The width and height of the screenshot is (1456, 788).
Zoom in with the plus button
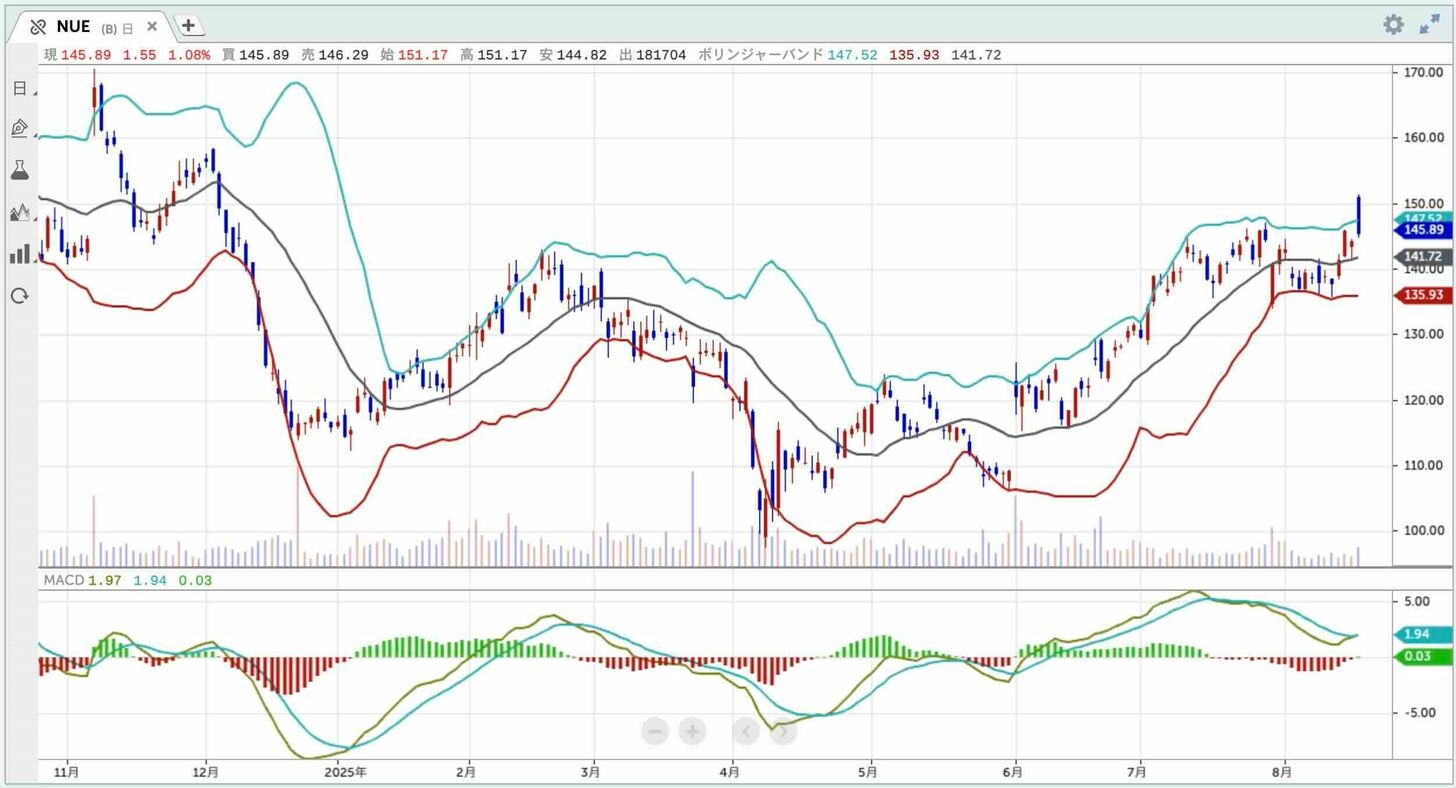pyautogui.click(x=692, y=731)
